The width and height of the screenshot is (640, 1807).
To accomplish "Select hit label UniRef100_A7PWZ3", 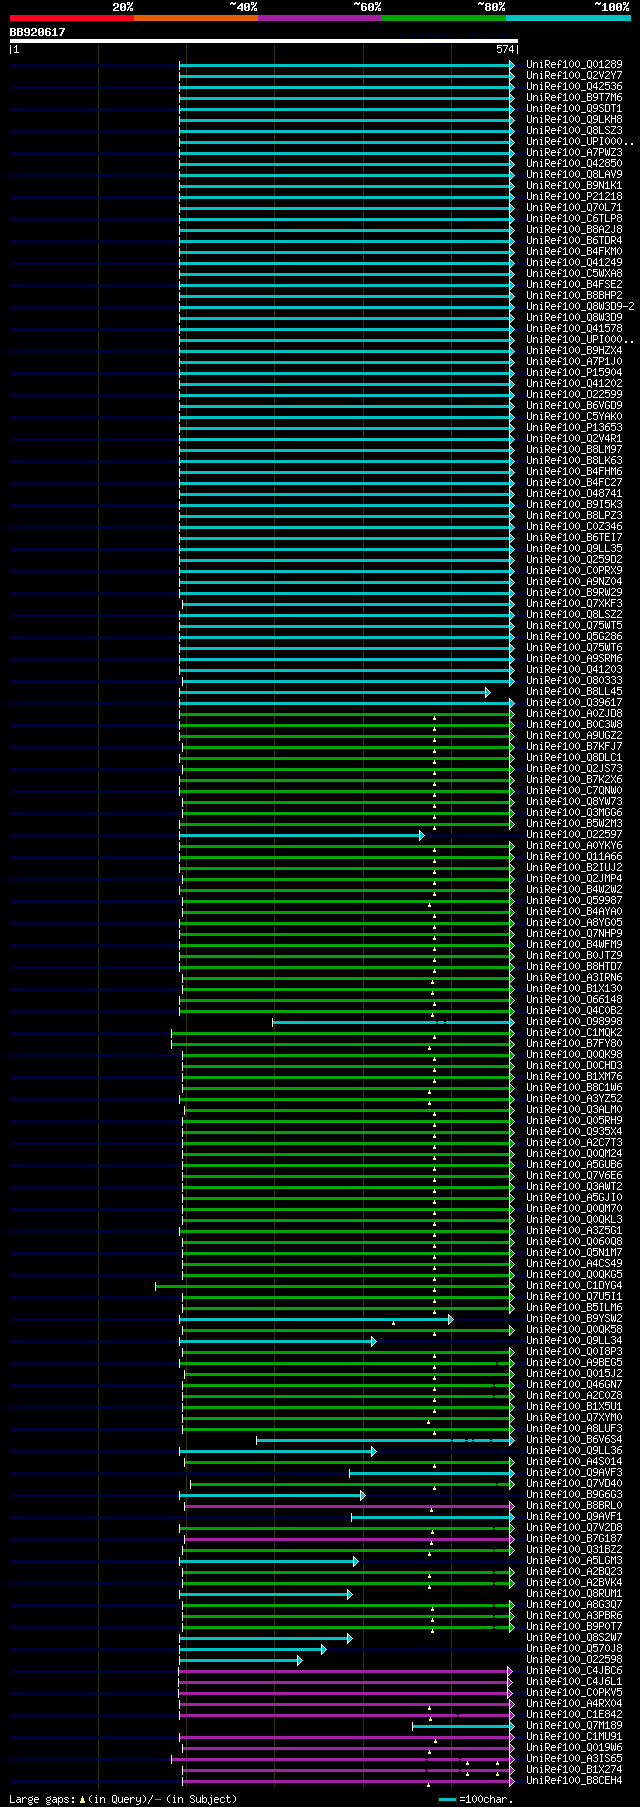I will pos(574,153).
